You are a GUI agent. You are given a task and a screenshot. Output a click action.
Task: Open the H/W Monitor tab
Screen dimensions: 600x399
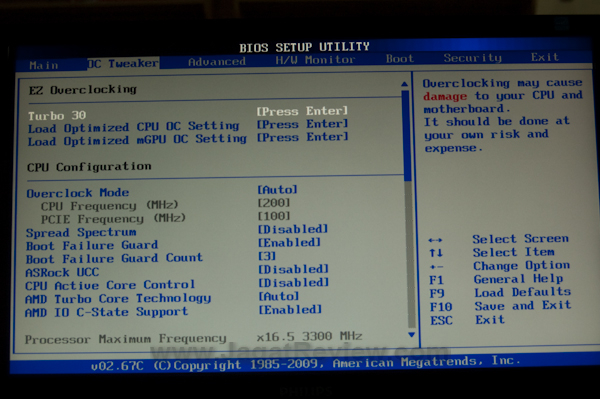tap(315, 60)
